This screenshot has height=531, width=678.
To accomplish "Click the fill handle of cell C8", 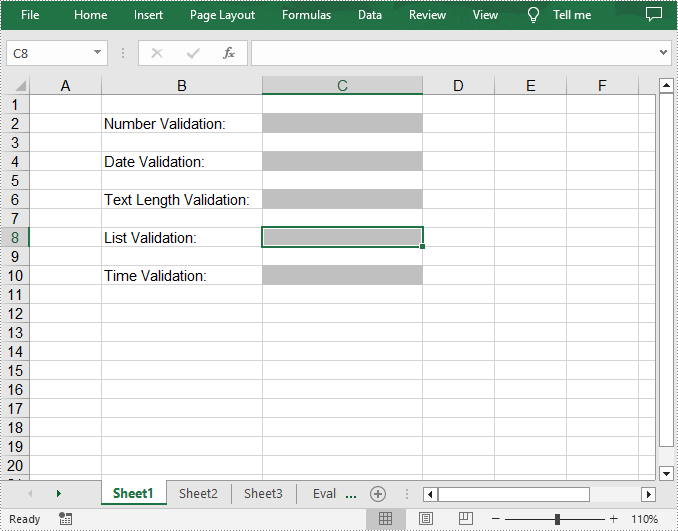I will click(422, 246).
